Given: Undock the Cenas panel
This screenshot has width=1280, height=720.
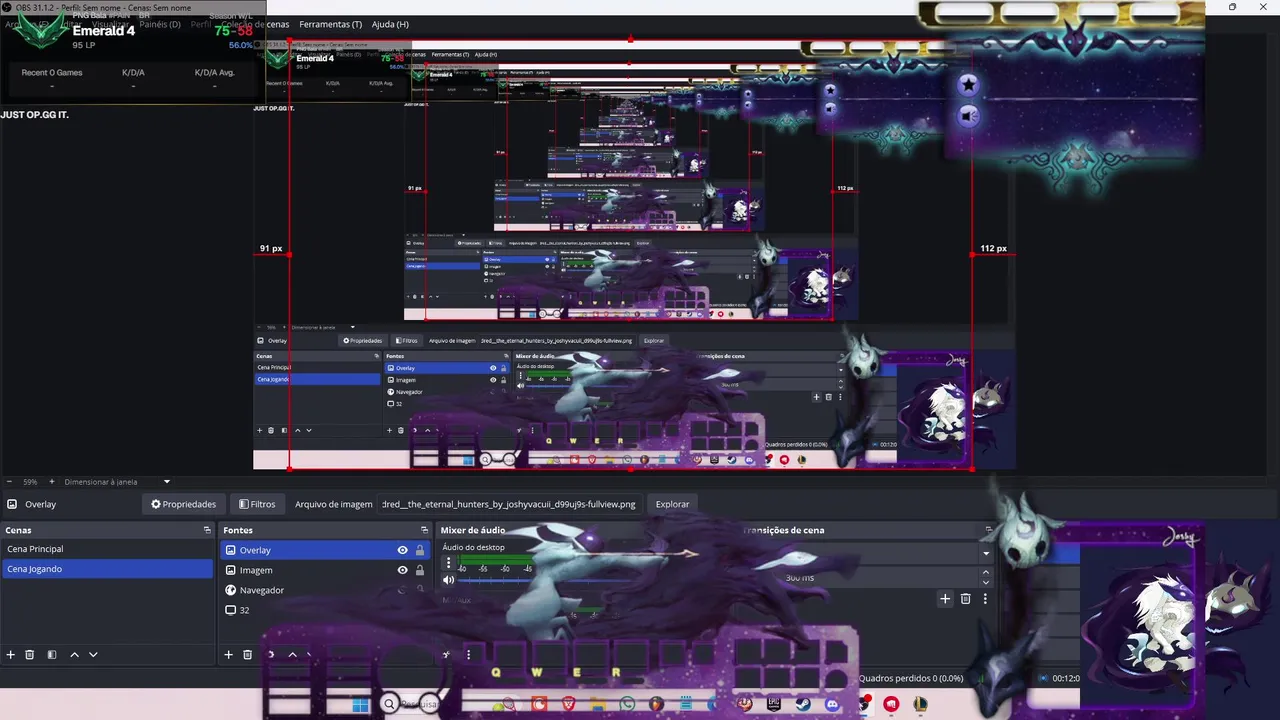Looking at the screenshot, I should click(x=207, y=530).
